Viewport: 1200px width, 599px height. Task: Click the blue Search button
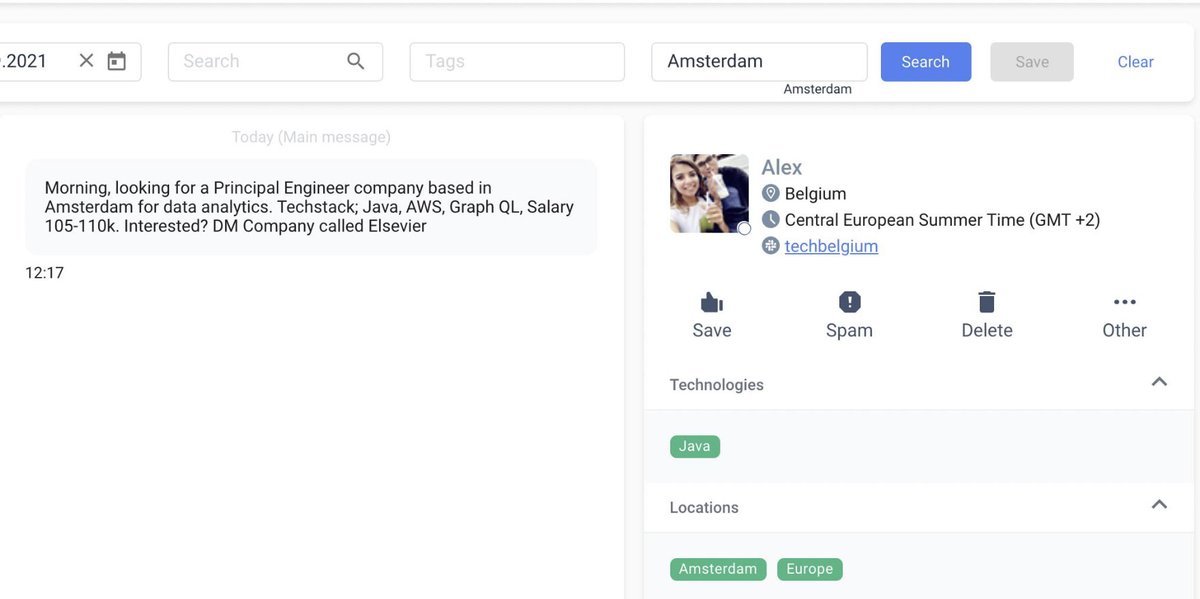coord(926,62)
